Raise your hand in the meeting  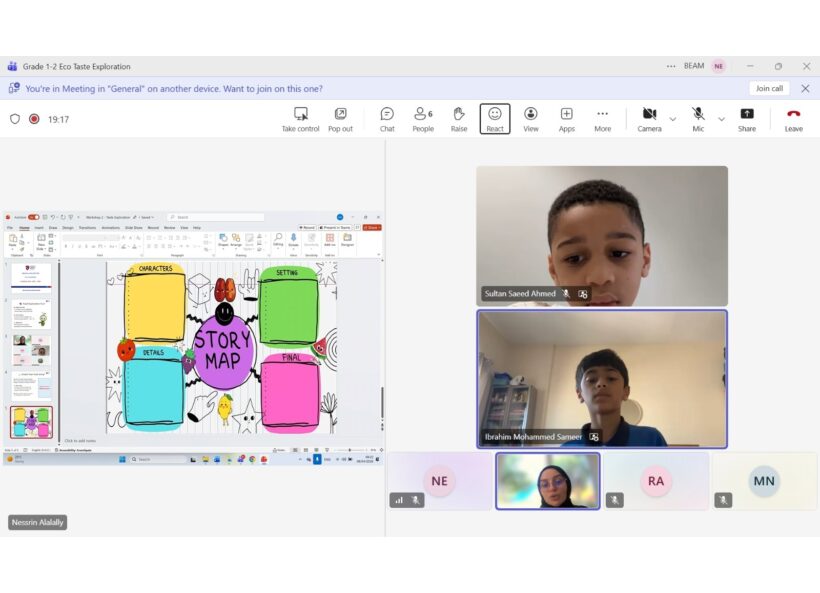click(459, 118)
